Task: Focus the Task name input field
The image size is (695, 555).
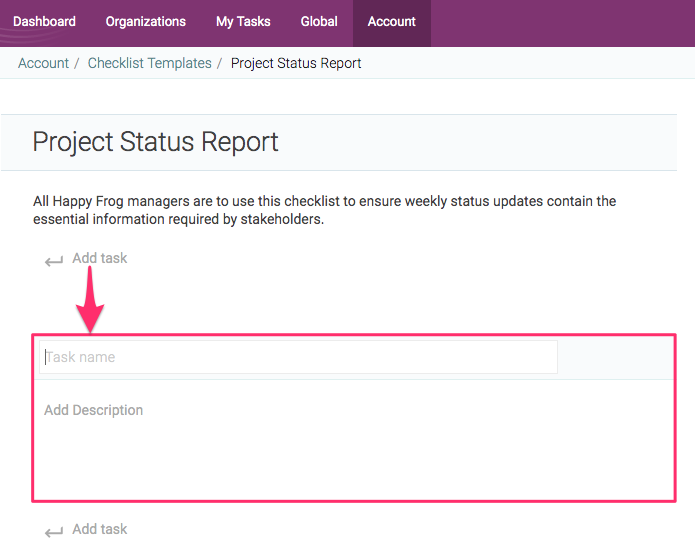Action: [x=298, y=357]
